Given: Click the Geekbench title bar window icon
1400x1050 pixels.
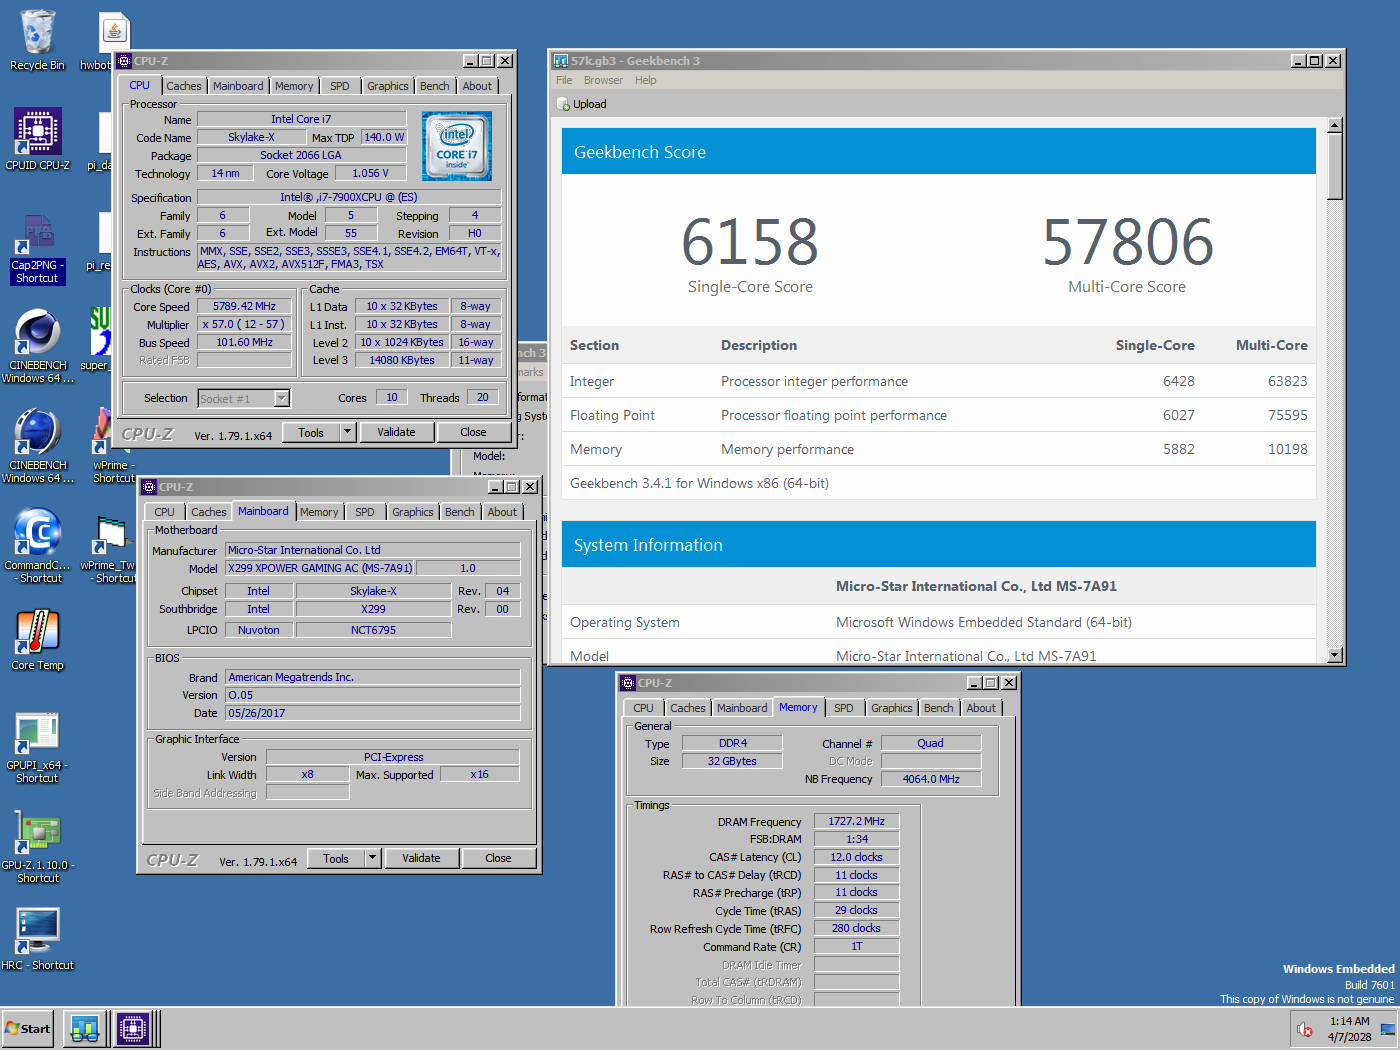Looking at the screenshot, I should (562, 61).
